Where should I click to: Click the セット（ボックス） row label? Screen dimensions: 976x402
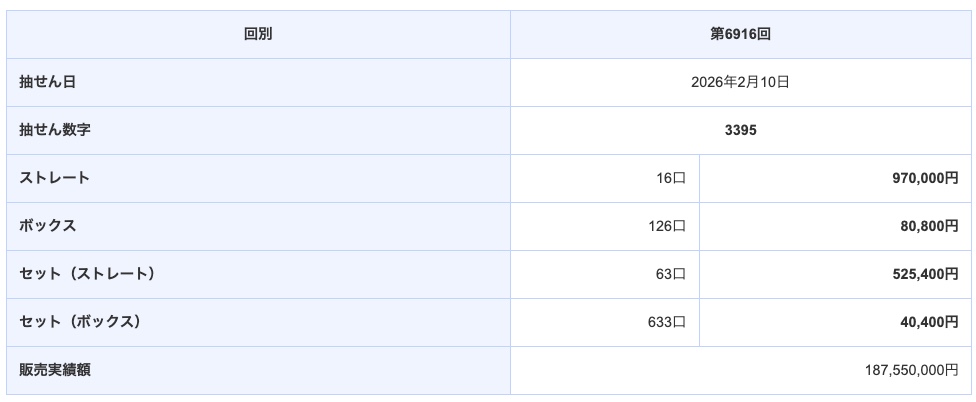pyautogui.click(x=80, y=322)
